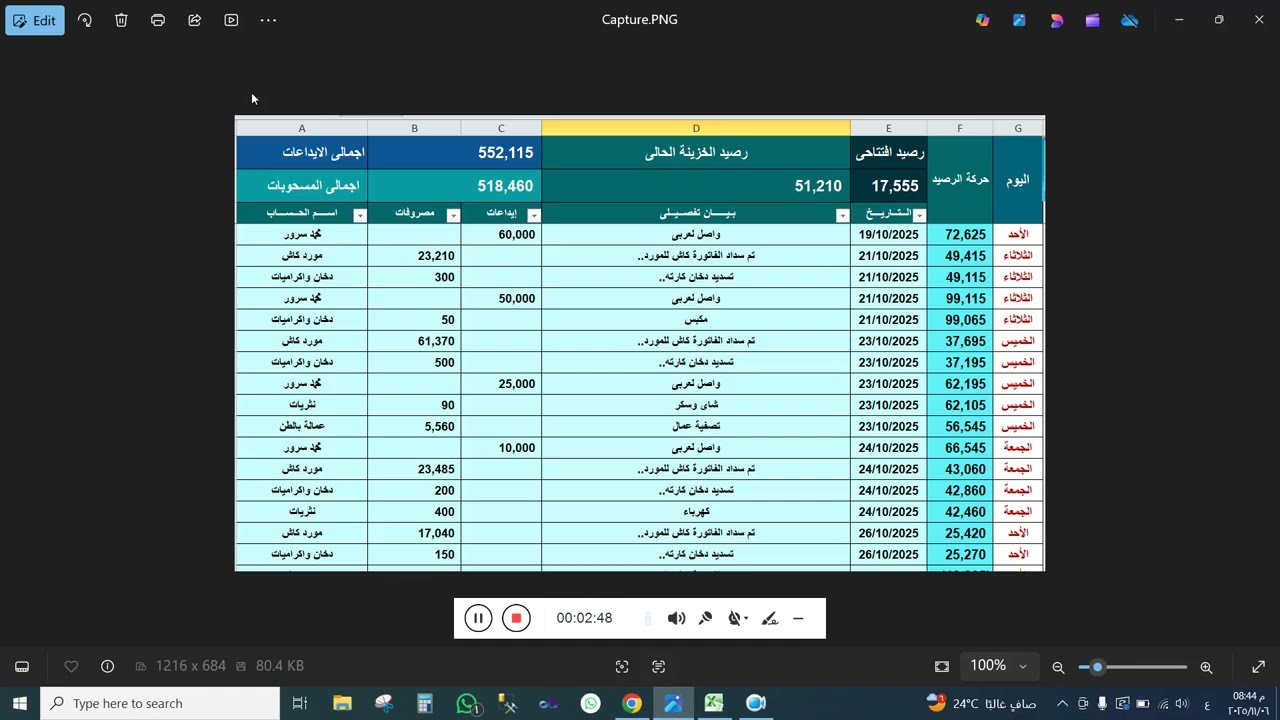Stop the screen recording
Viewport: 1280px width, 720px height.
click(516, 618)
